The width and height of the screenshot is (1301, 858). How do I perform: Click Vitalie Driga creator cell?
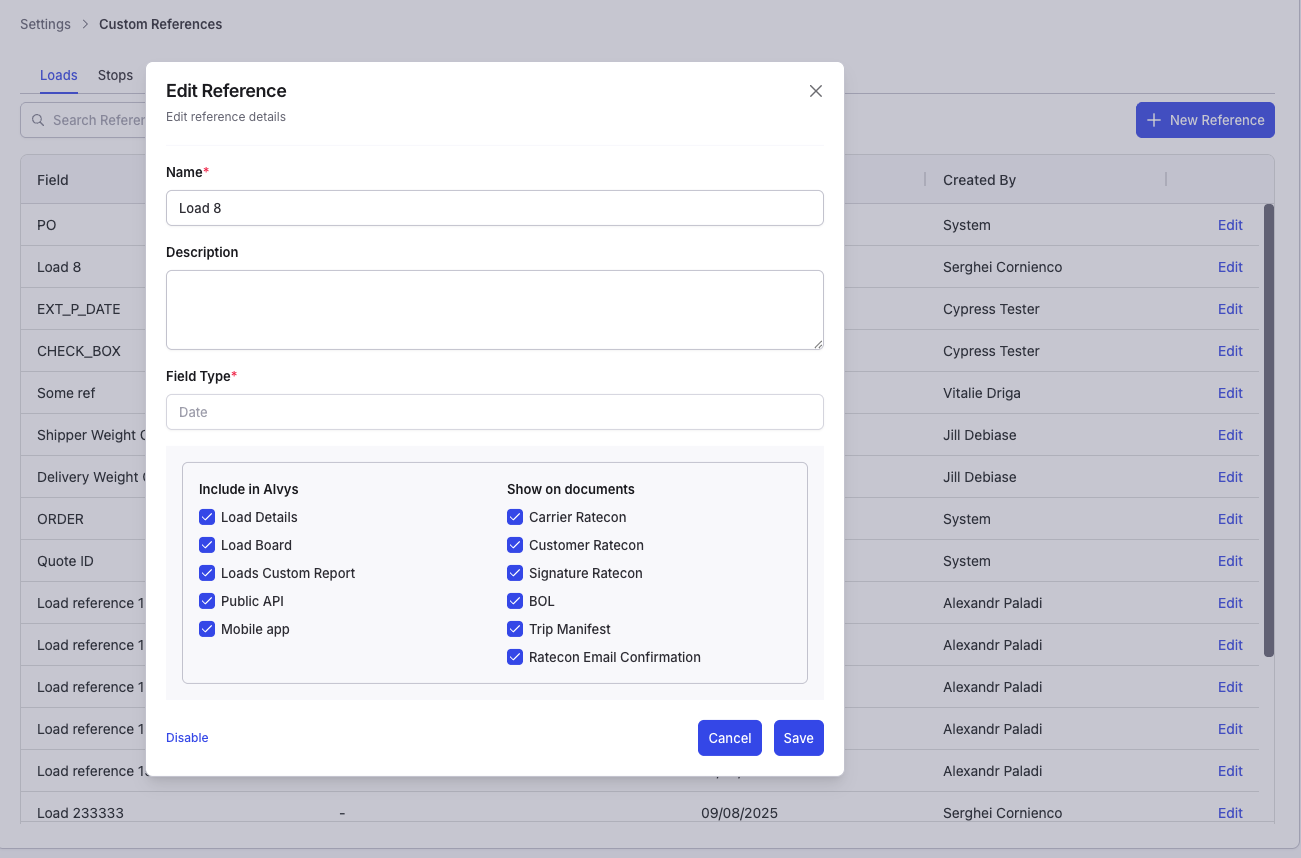tap(982, 393)
